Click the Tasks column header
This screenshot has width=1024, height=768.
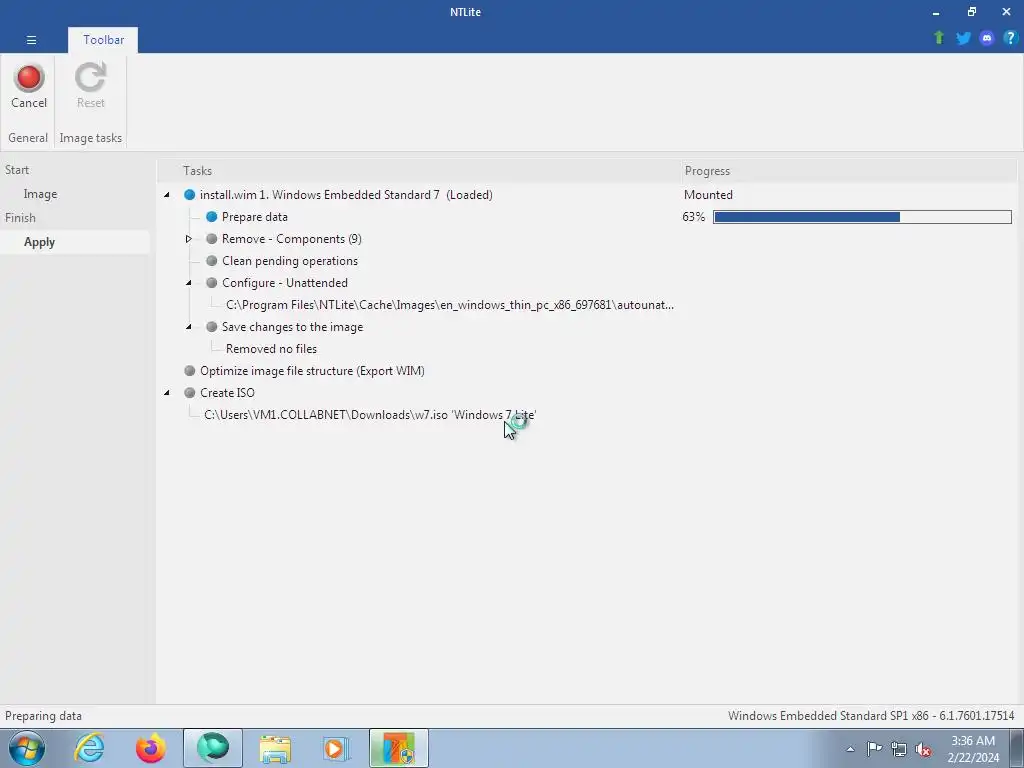(x=419, y=170)
